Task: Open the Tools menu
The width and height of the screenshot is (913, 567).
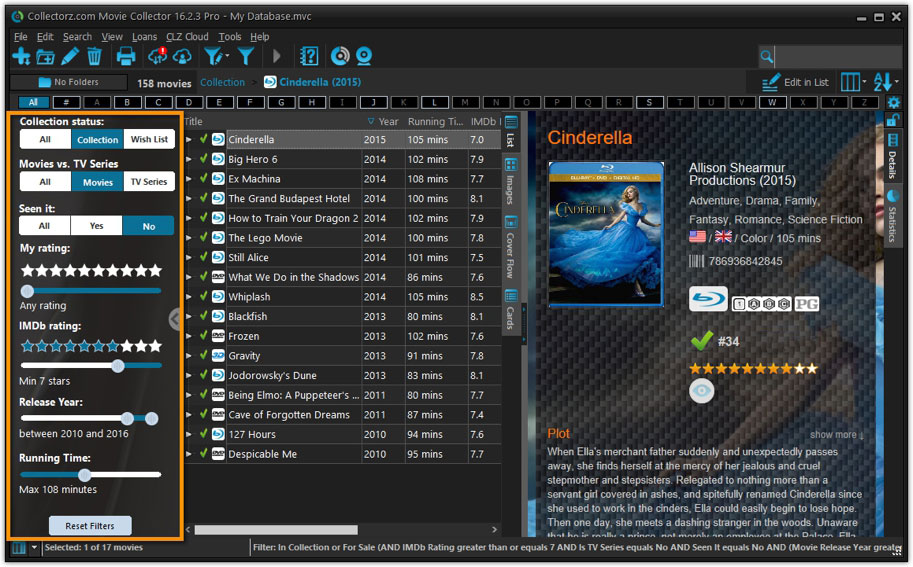Action: 229,37
